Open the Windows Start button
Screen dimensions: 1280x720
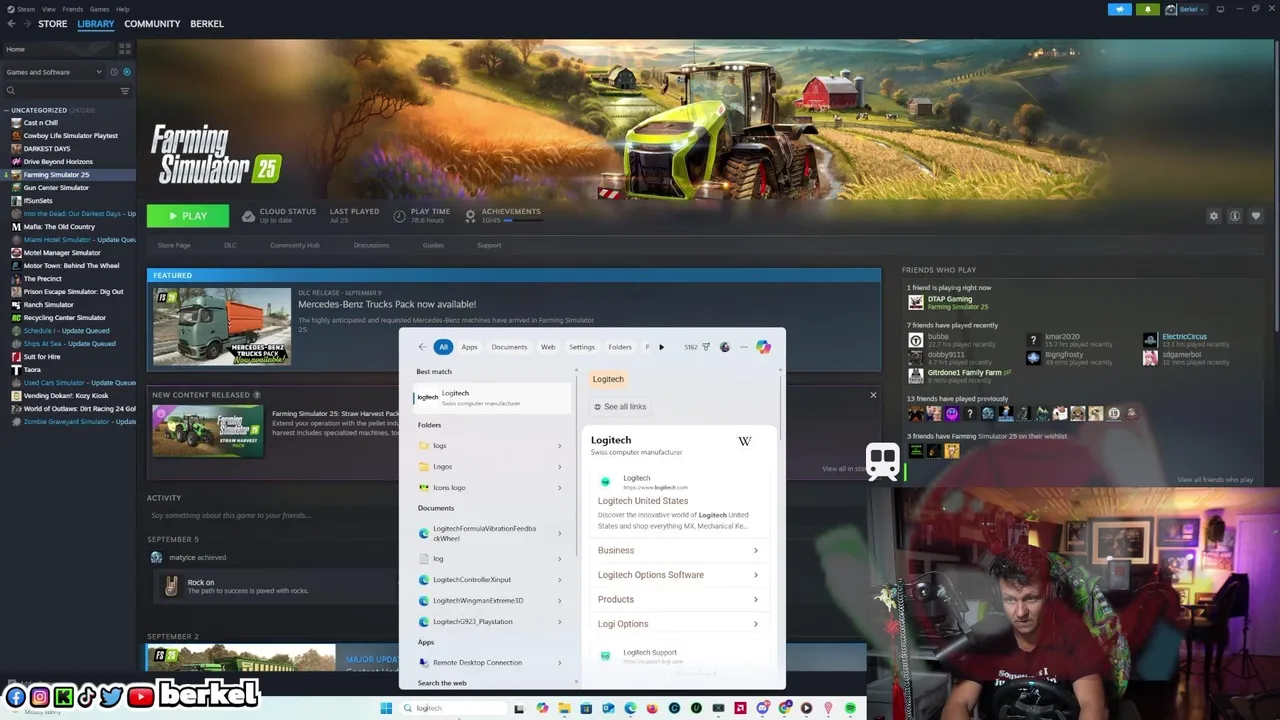386,708
